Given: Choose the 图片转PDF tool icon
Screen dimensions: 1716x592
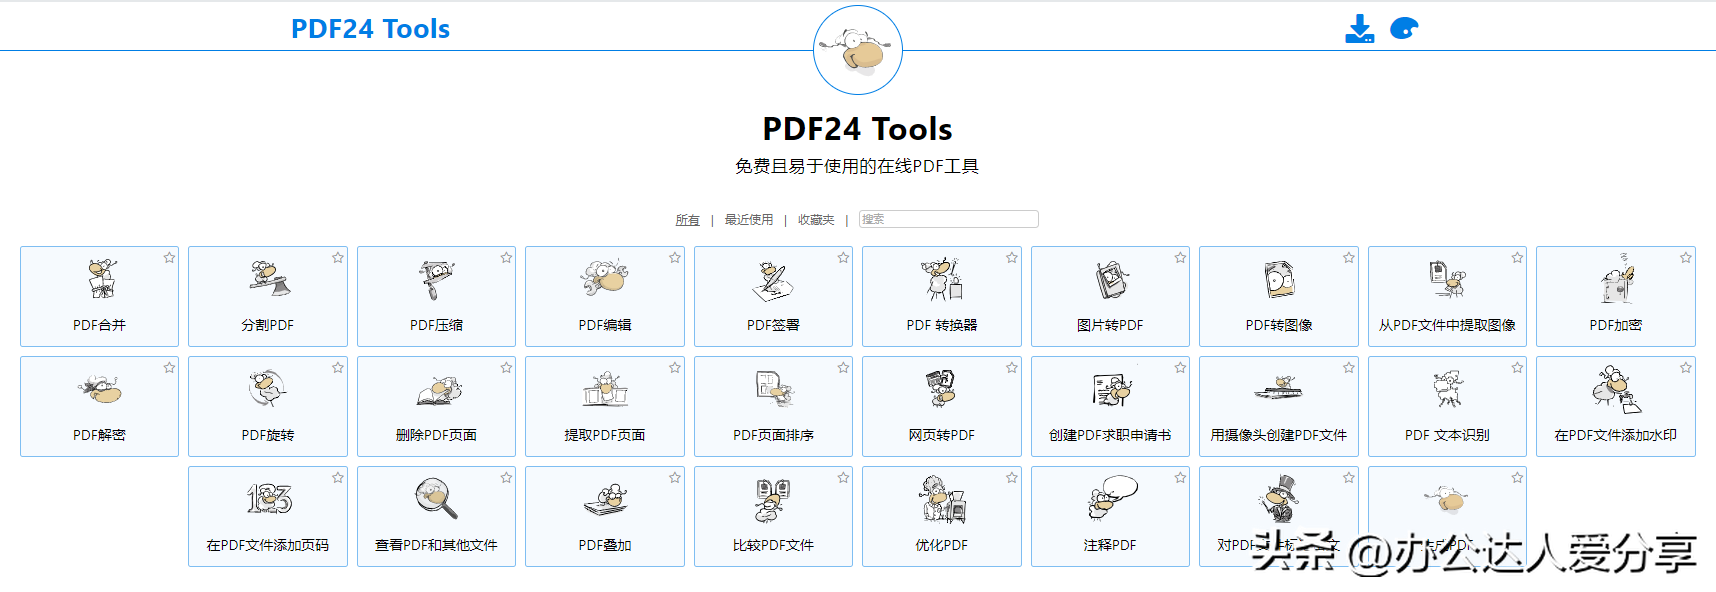Looking at the screenshot, I should (1110, 280).
